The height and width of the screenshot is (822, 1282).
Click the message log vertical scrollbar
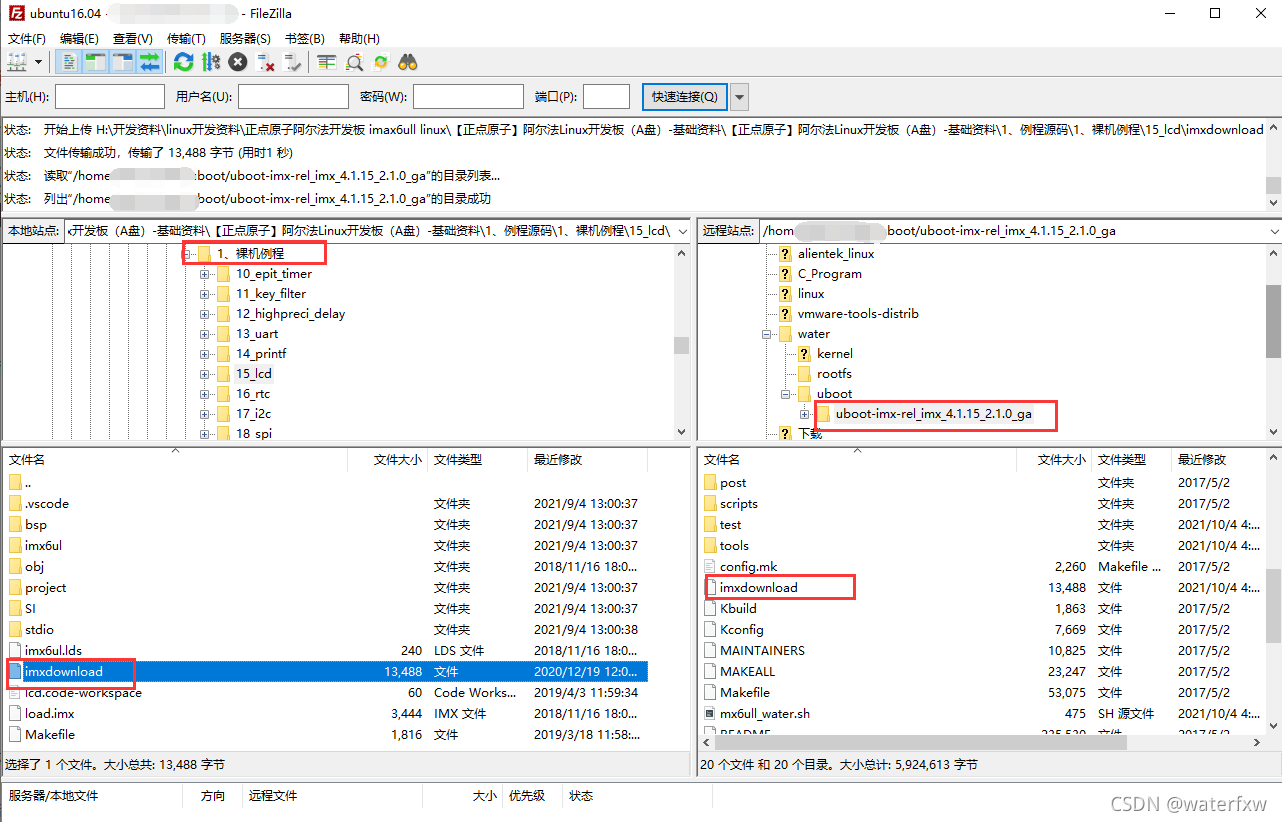(1273, 167)
